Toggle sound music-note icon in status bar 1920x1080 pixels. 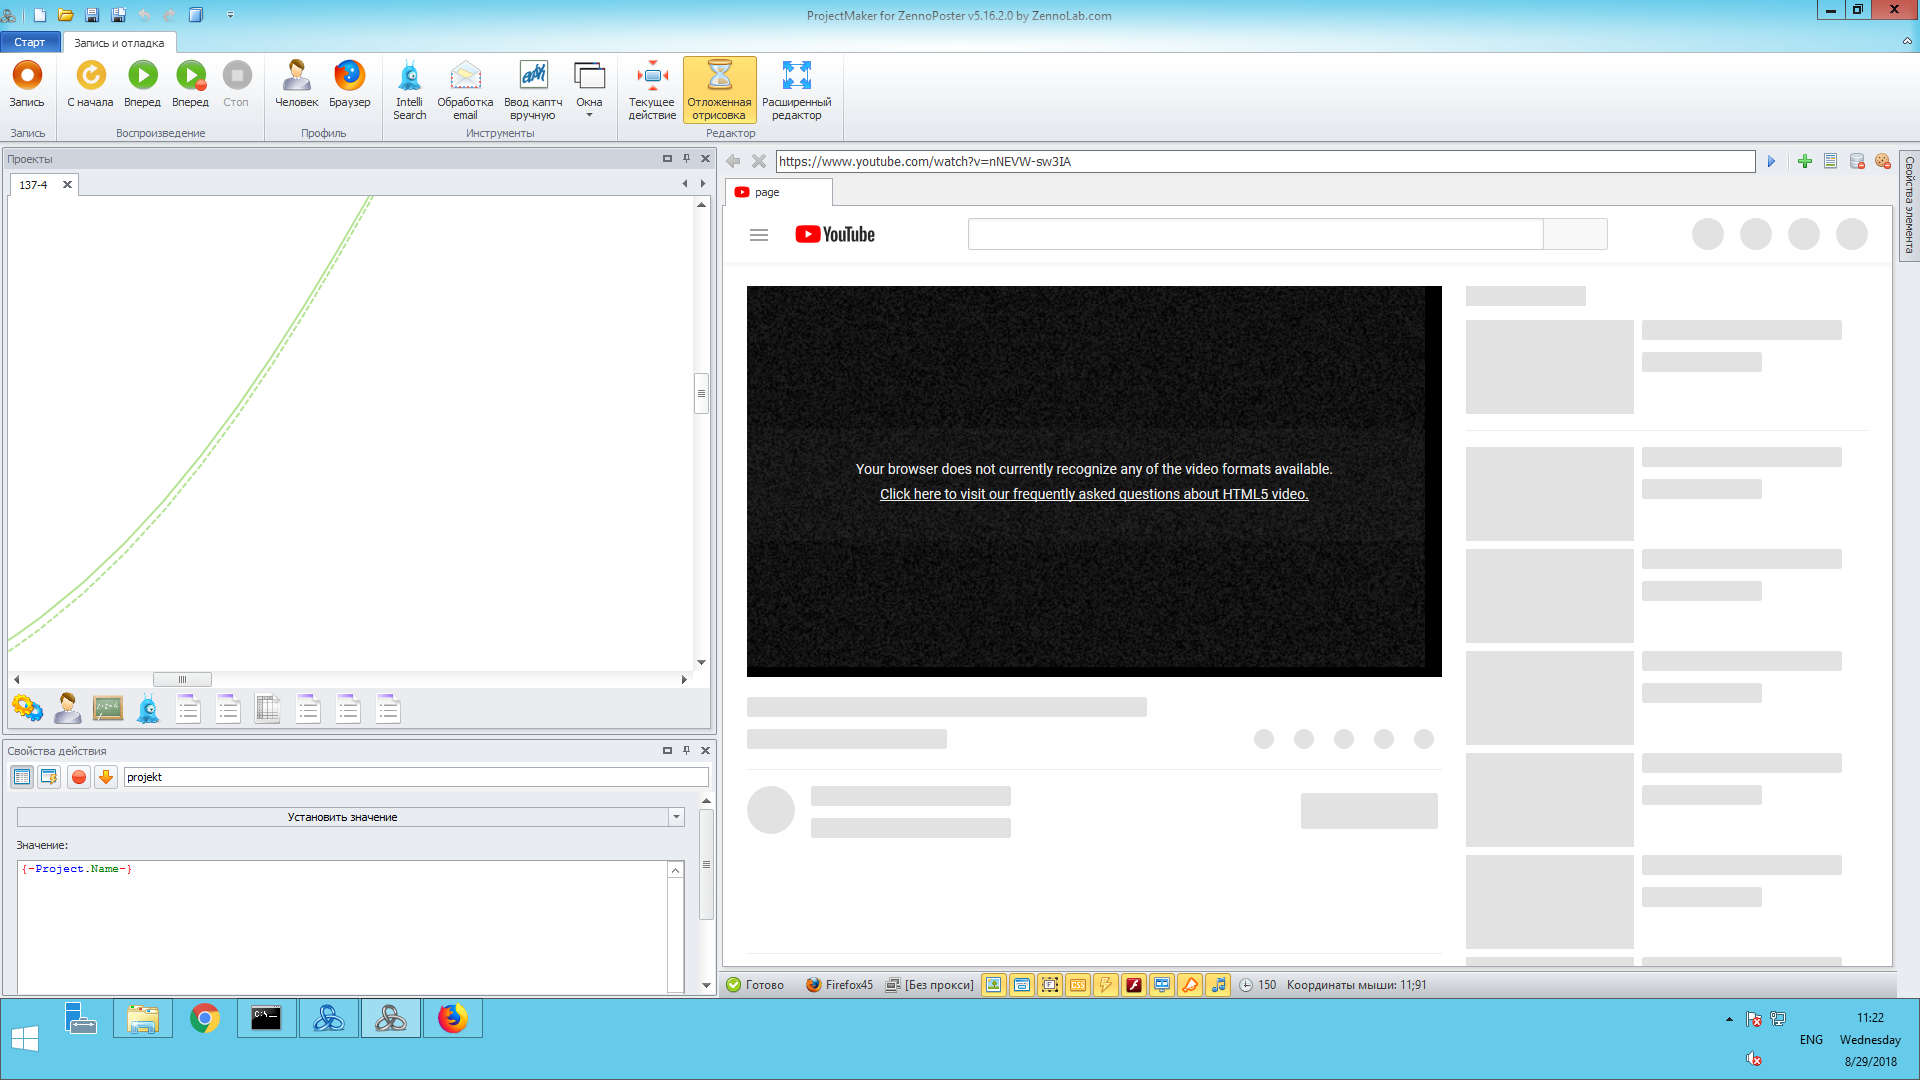(x=1218, y=985)
